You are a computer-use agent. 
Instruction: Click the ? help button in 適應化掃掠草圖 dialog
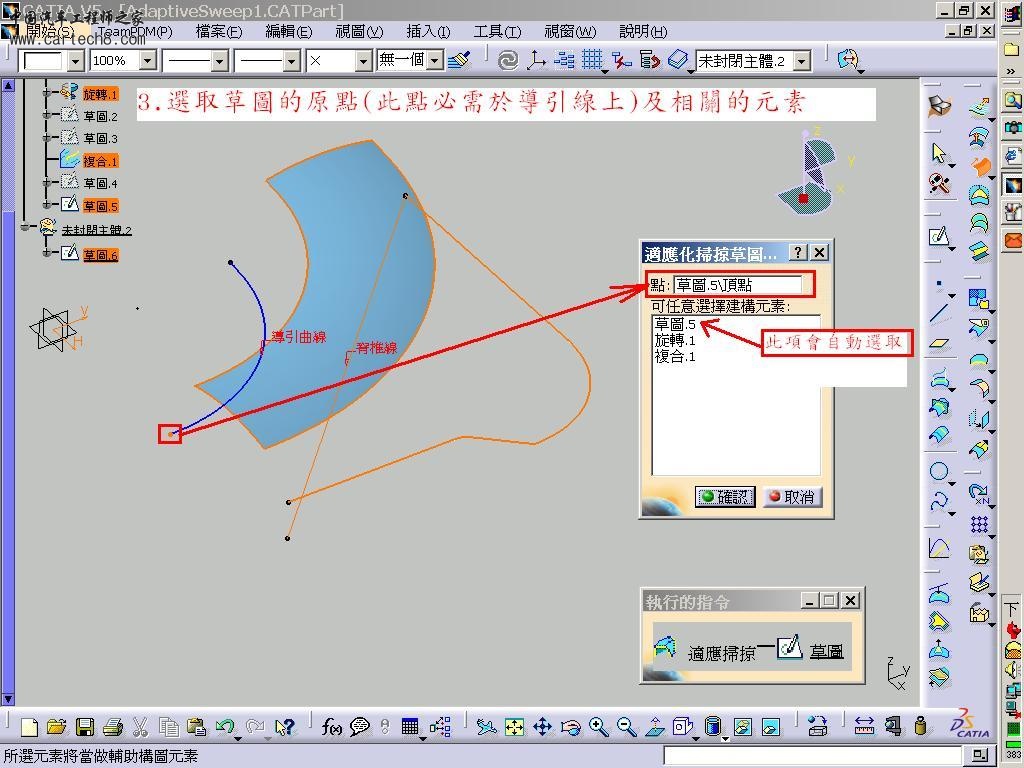(798, 252)
